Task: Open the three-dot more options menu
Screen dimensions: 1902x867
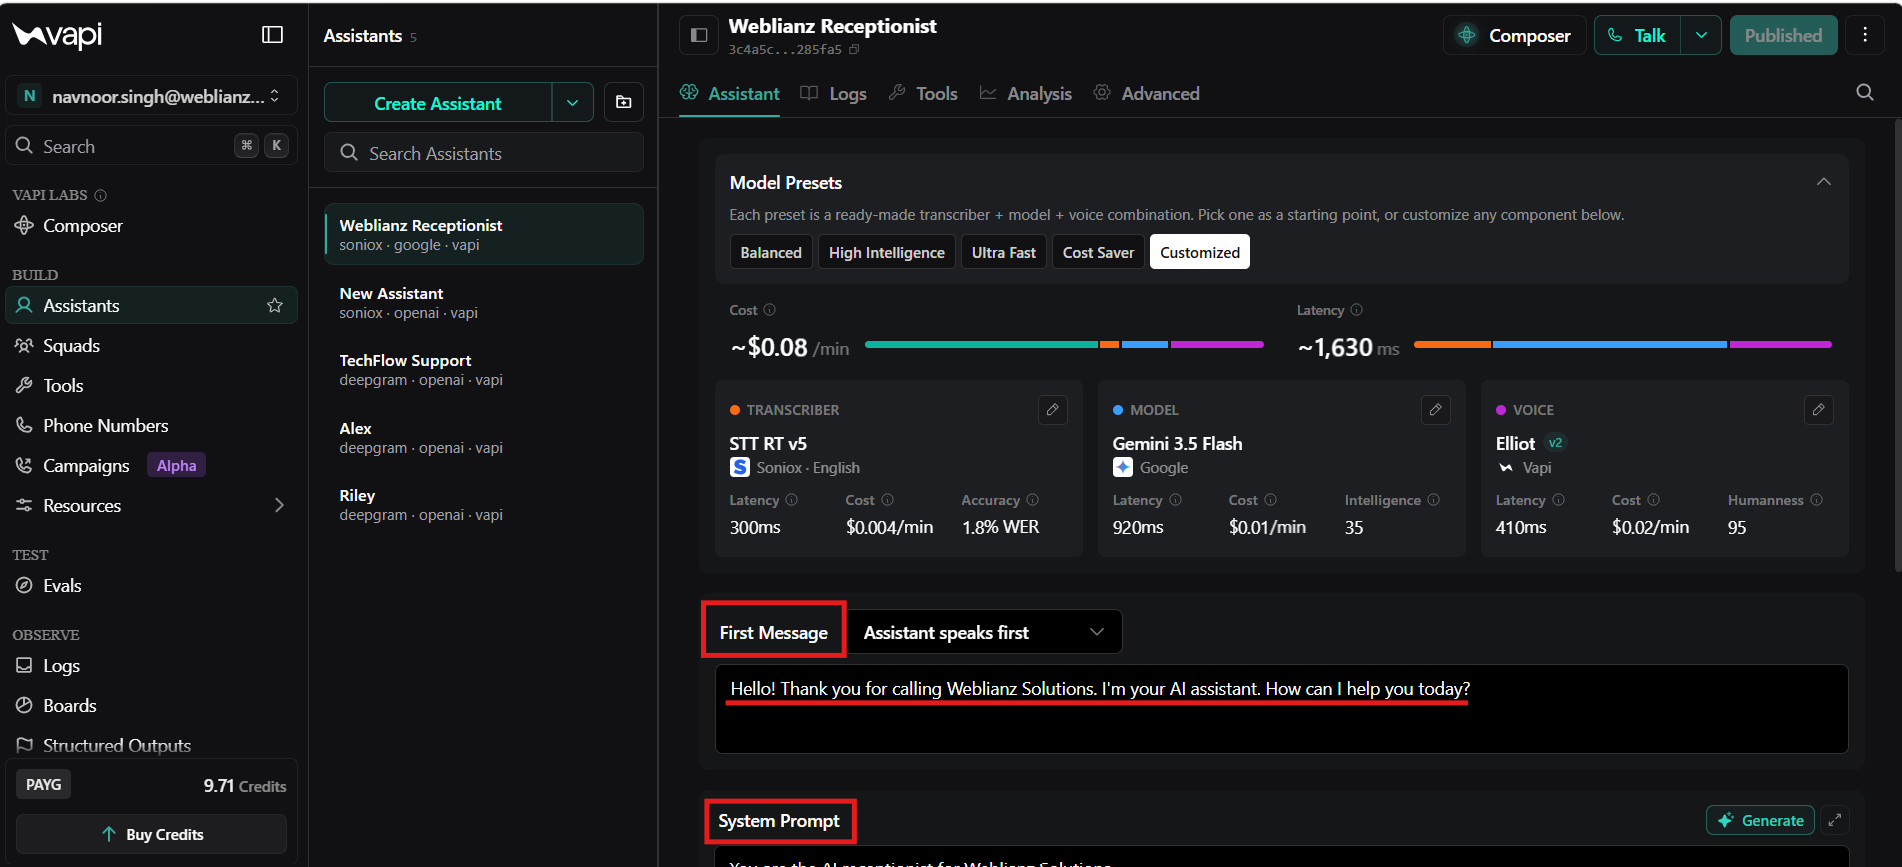Action: click(x=1864, y=35)
